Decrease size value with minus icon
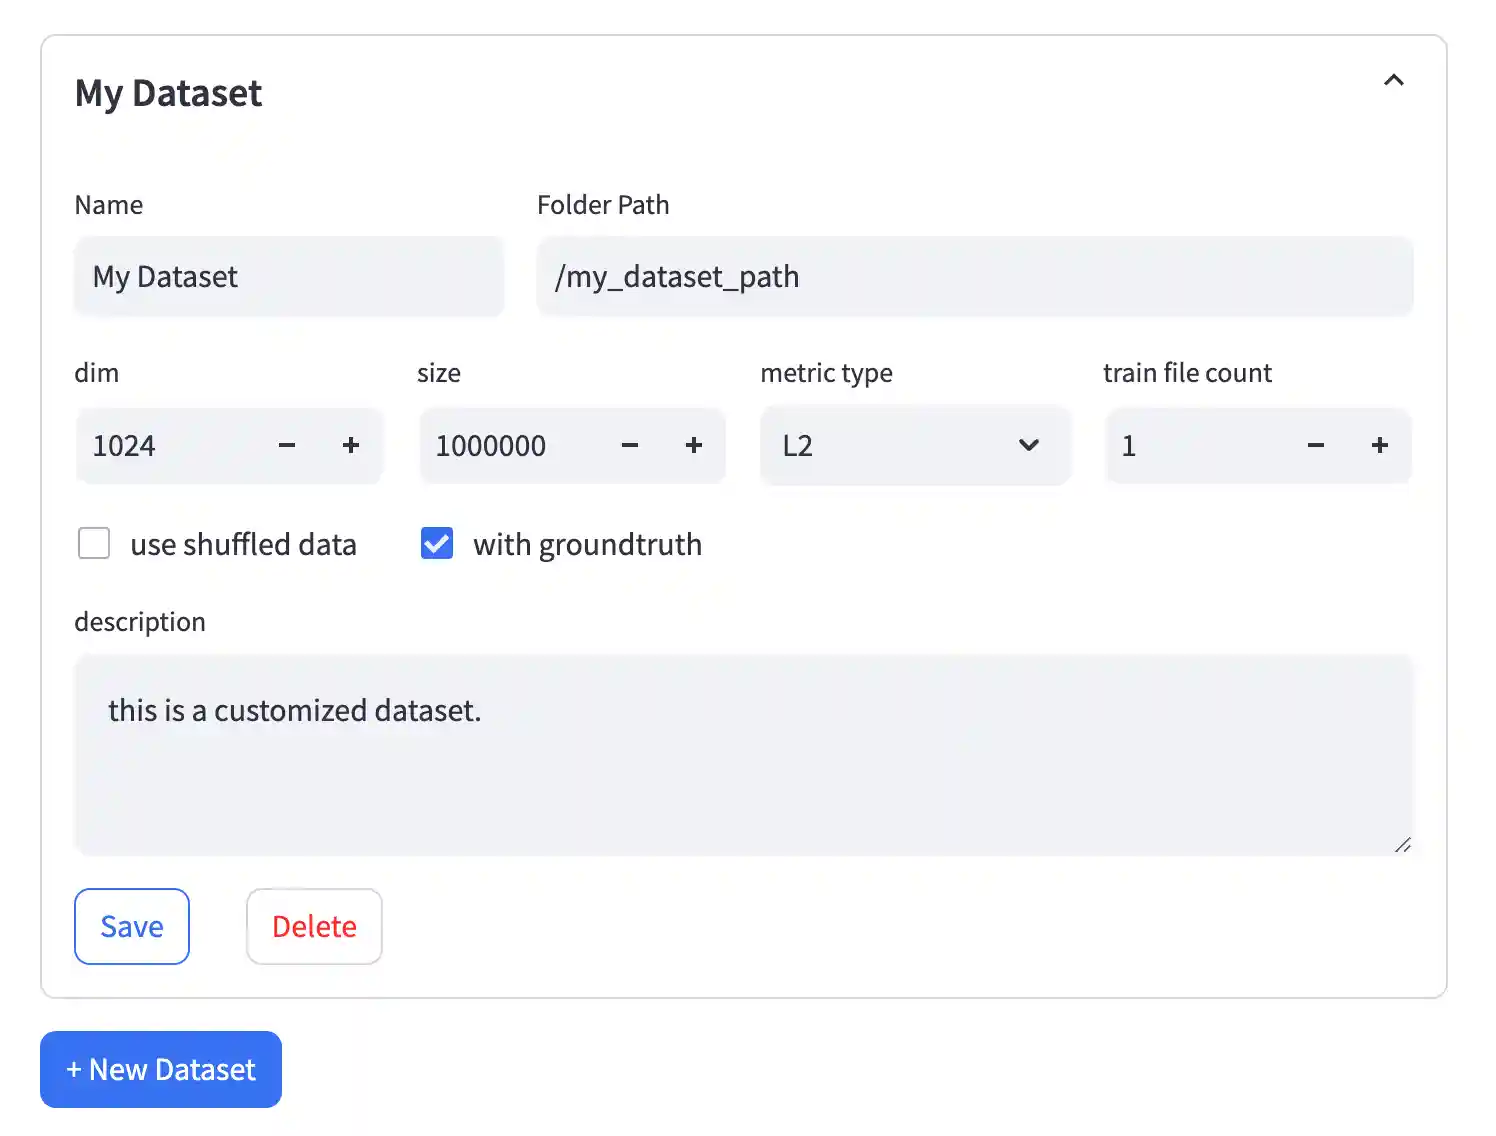1496x1136 pixels. pyautogui.click(x=630, y=446)
